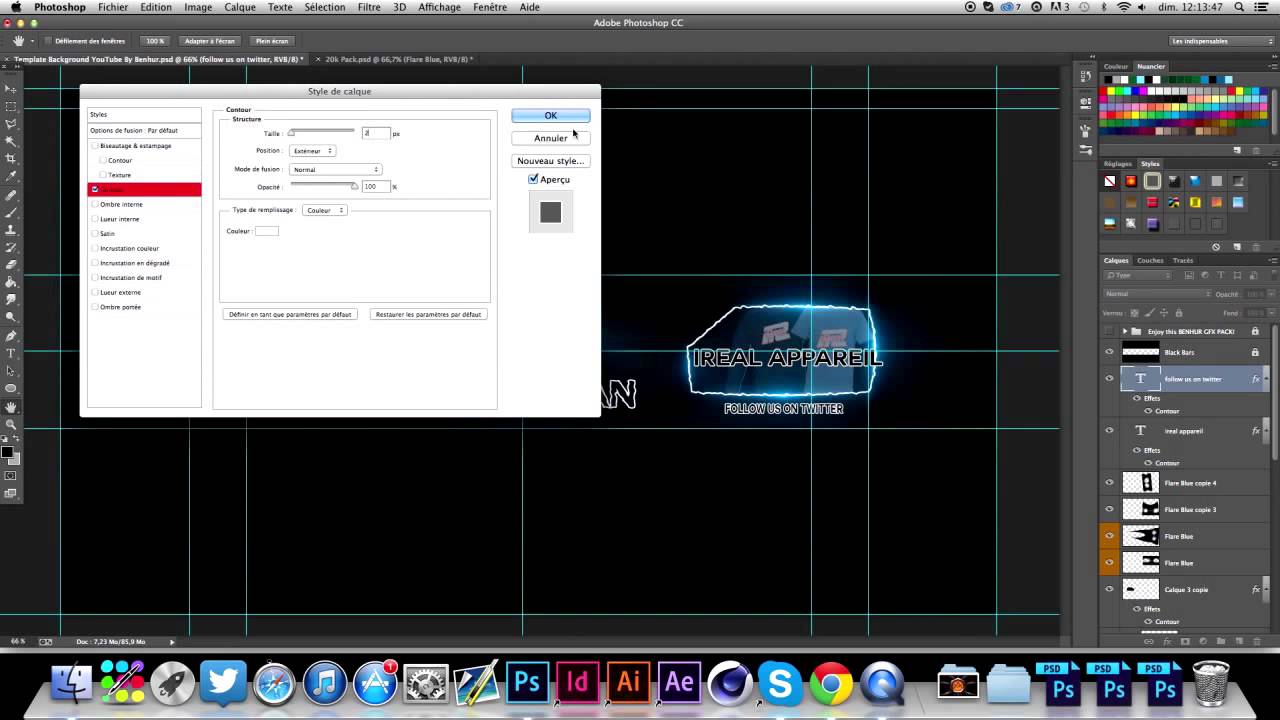Apply the 'no style' preset in Styles panel
Image resolution: width=1280 pixels, height=720 pixels.
point(1110,181)
